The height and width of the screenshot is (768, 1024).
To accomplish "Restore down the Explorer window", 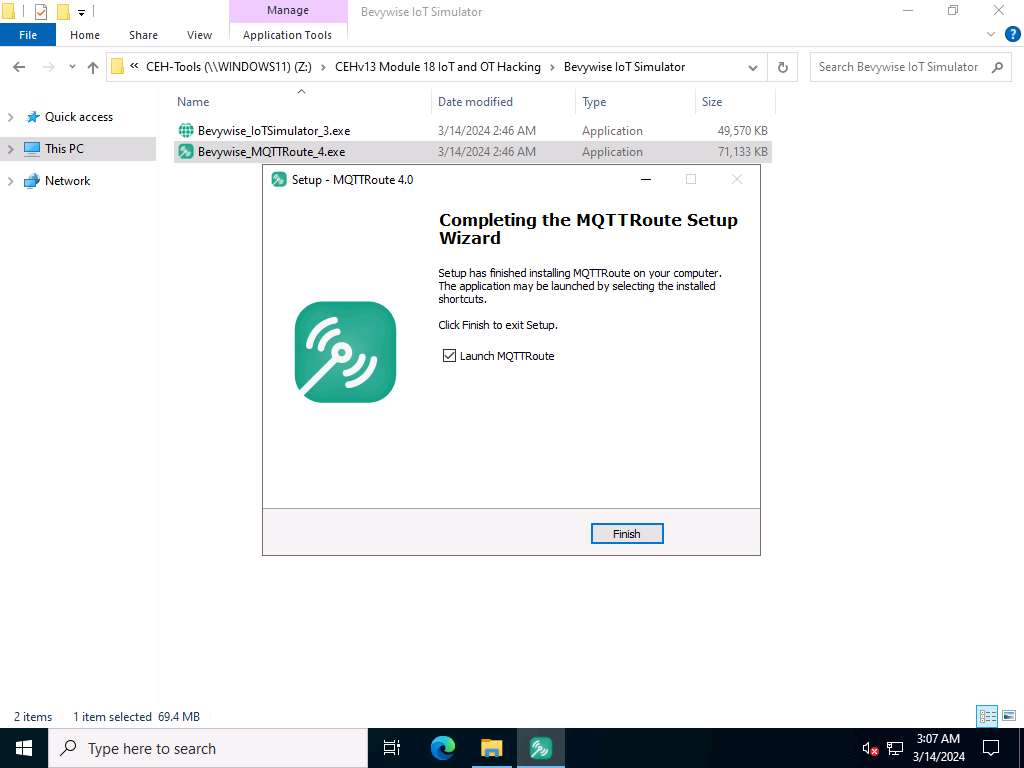I will pyautogui.click(x=953, y=10).
